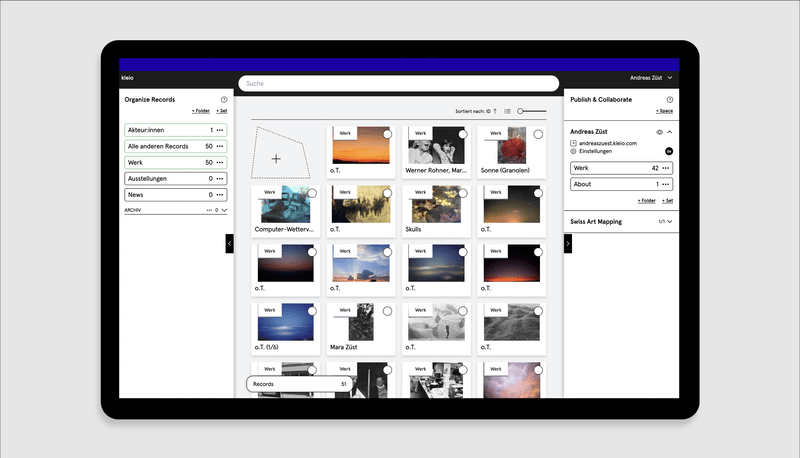
Task: Click the + Space link
Action: [663, 111]
